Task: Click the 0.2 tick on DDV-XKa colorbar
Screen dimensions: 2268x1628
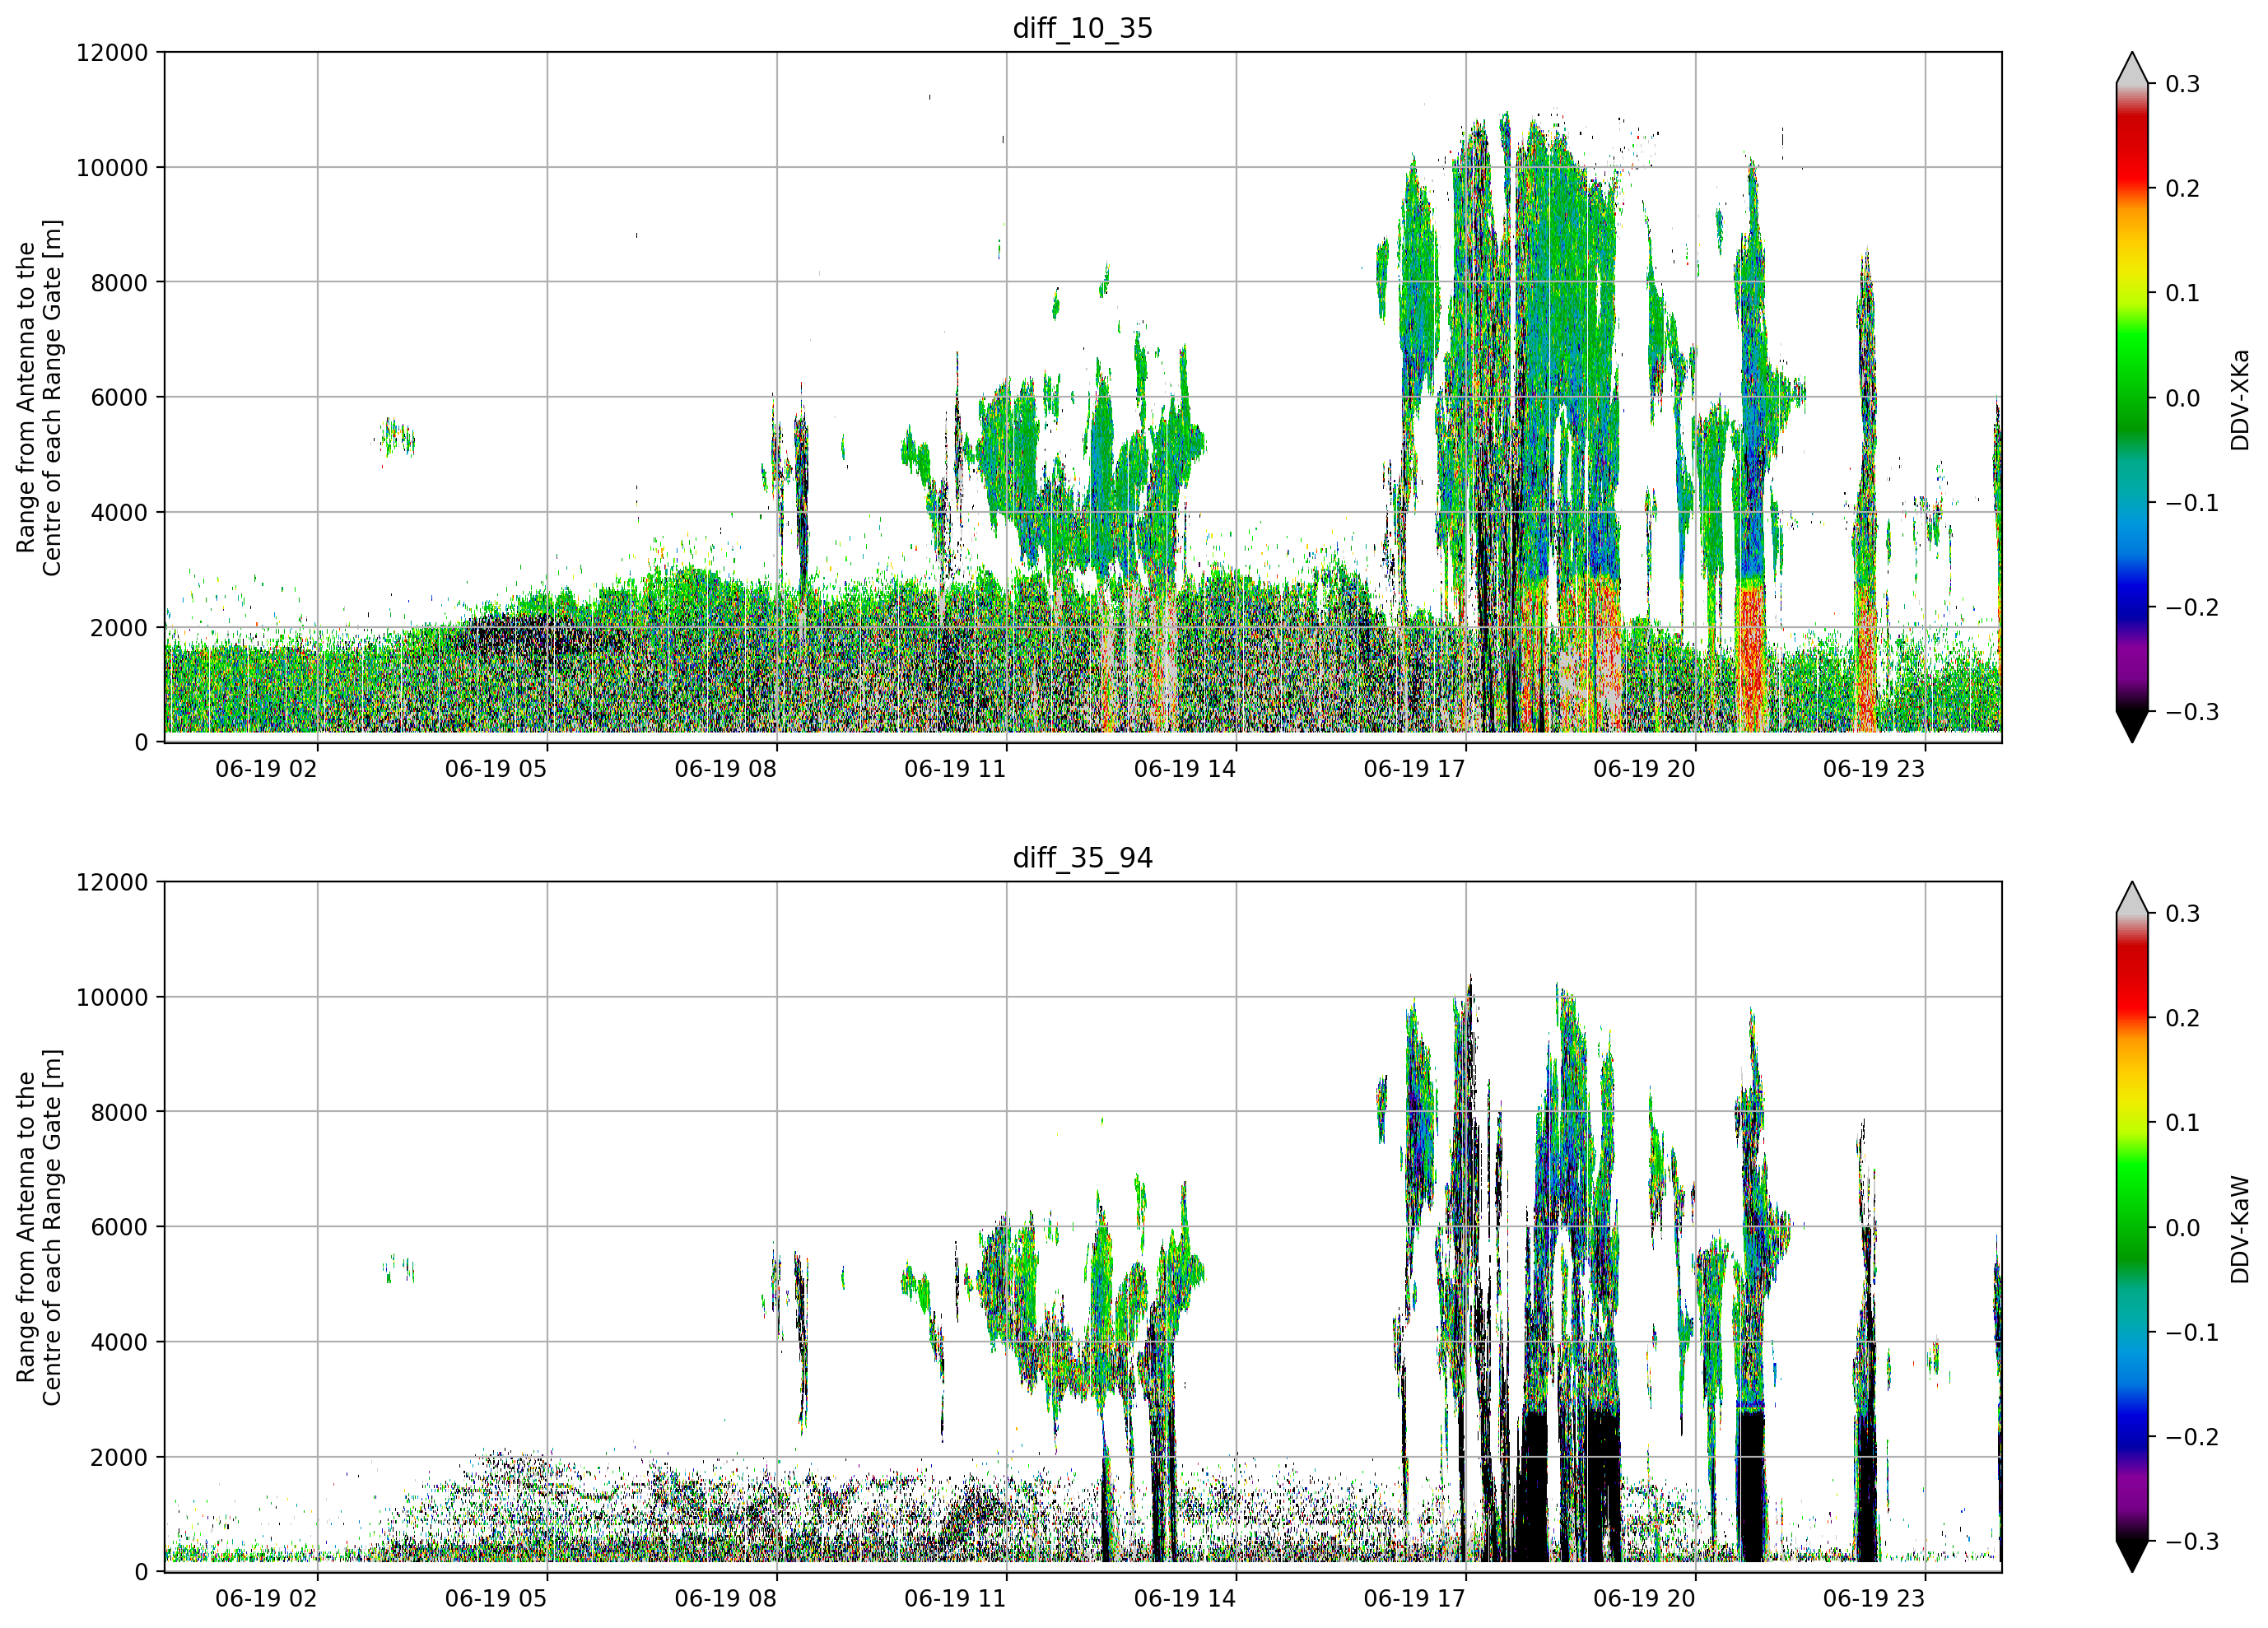Action: 2182,189
